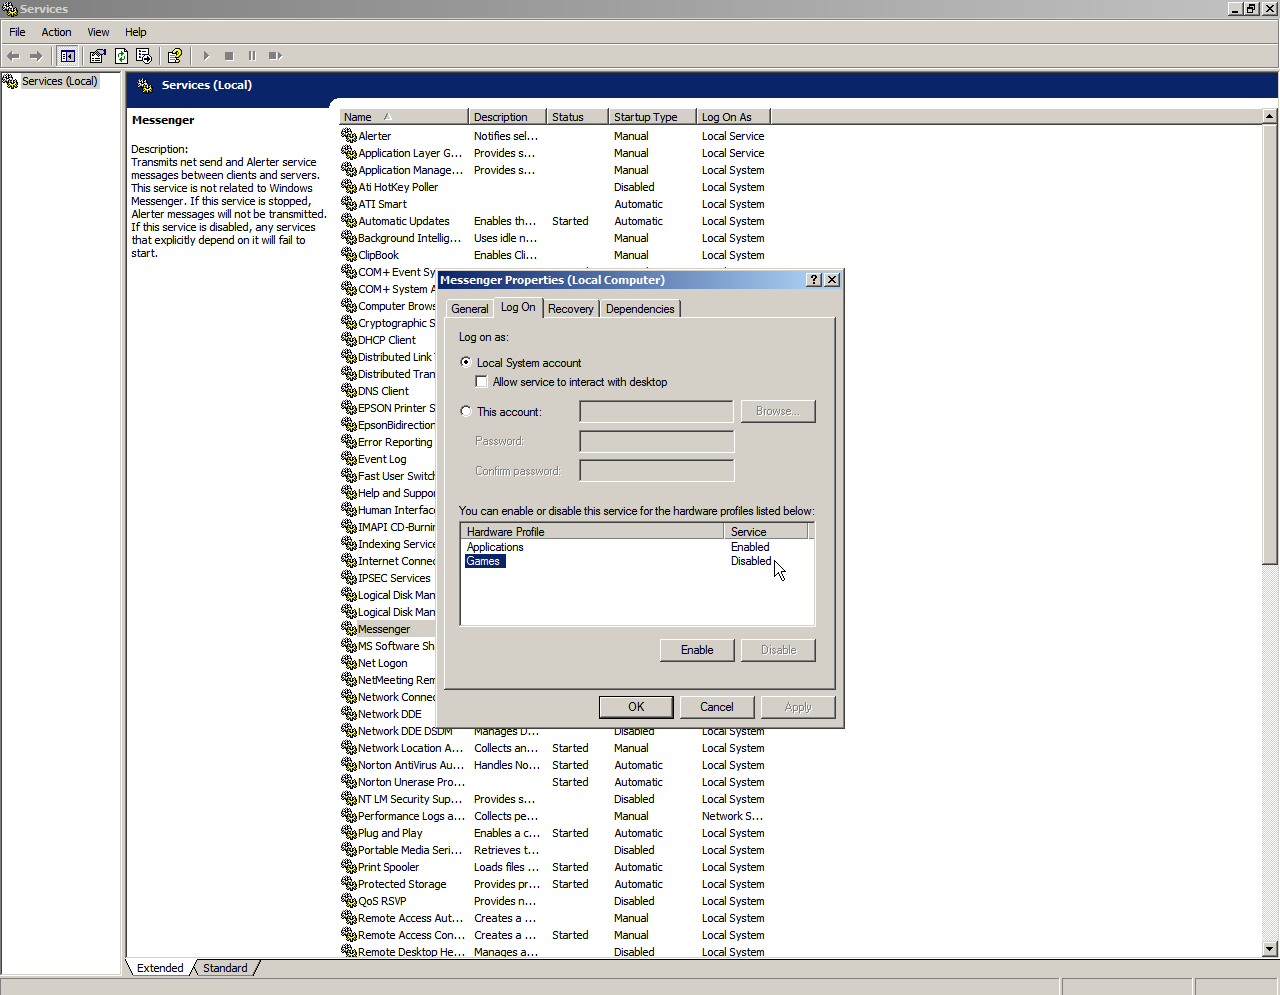1280x995 pixels.
Task: Open Properties from the toolbar icon
Action: [x=97, y=56]
